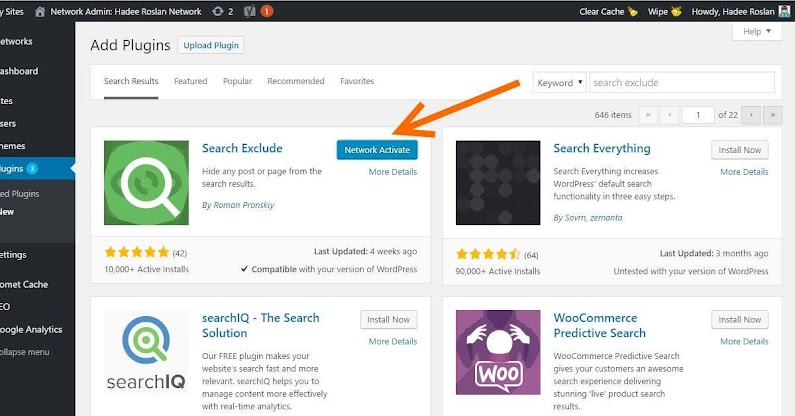This screenshot has width=795, height=416.
Task: Open the Themes sidebar menu
Action: 12,146
